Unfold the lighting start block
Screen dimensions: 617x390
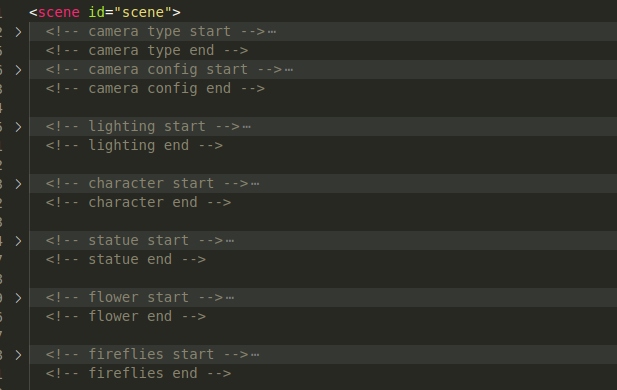(18, 127)
